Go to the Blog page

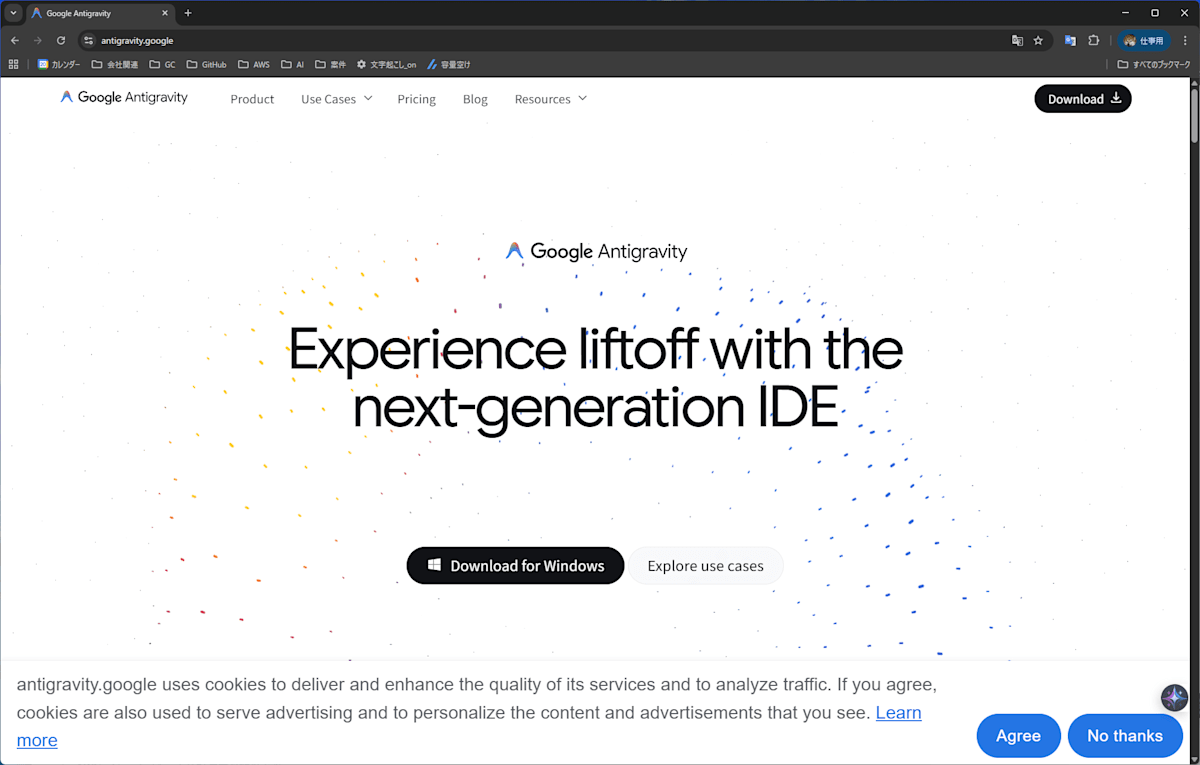coord(475,99)
